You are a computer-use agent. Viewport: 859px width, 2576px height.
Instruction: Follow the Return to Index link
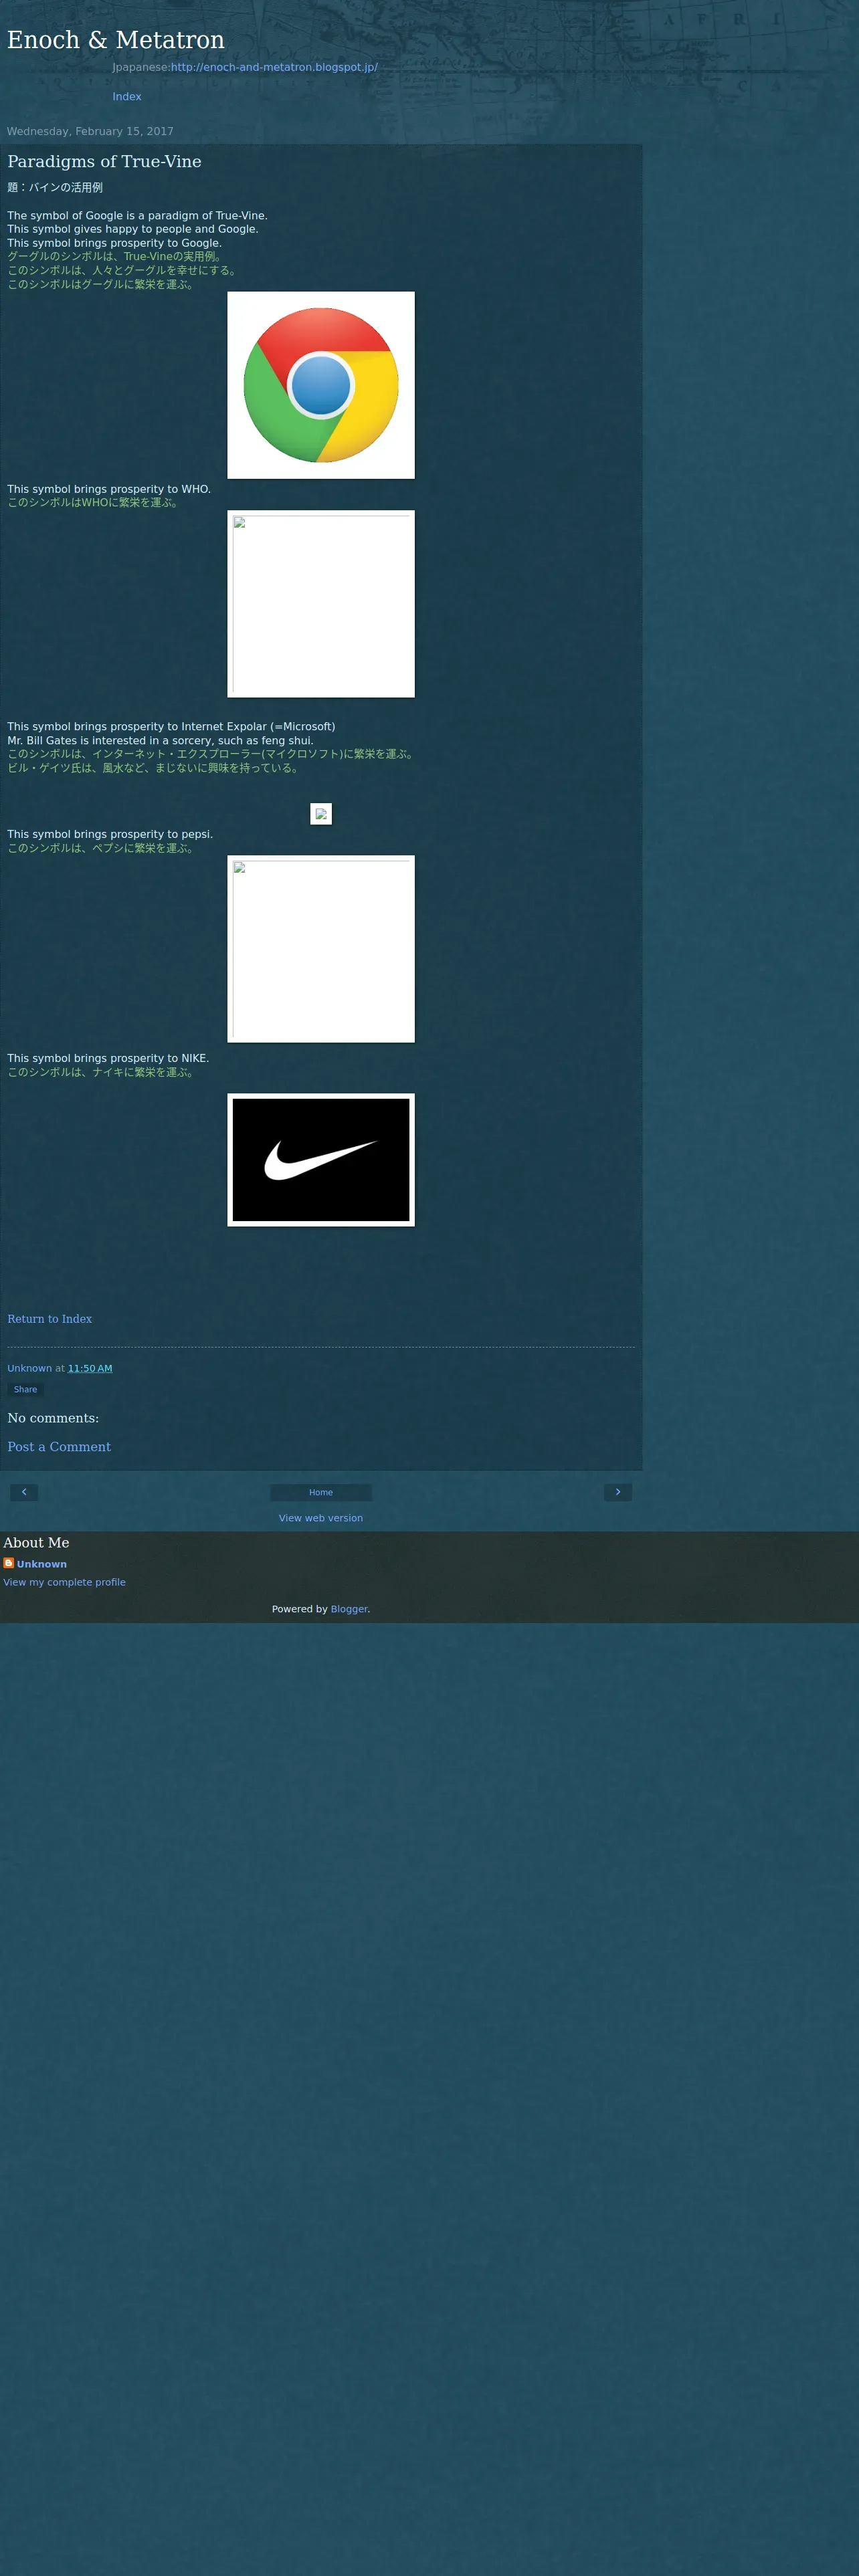[x=50, y=1319]
